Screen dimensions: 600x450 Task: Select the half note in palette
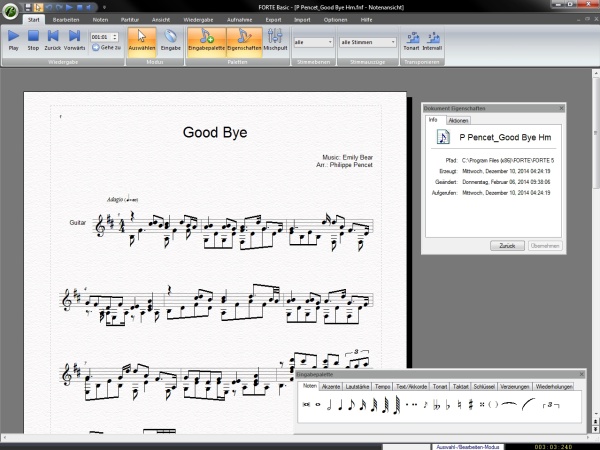pyautogui.click(x=329, y=404)
